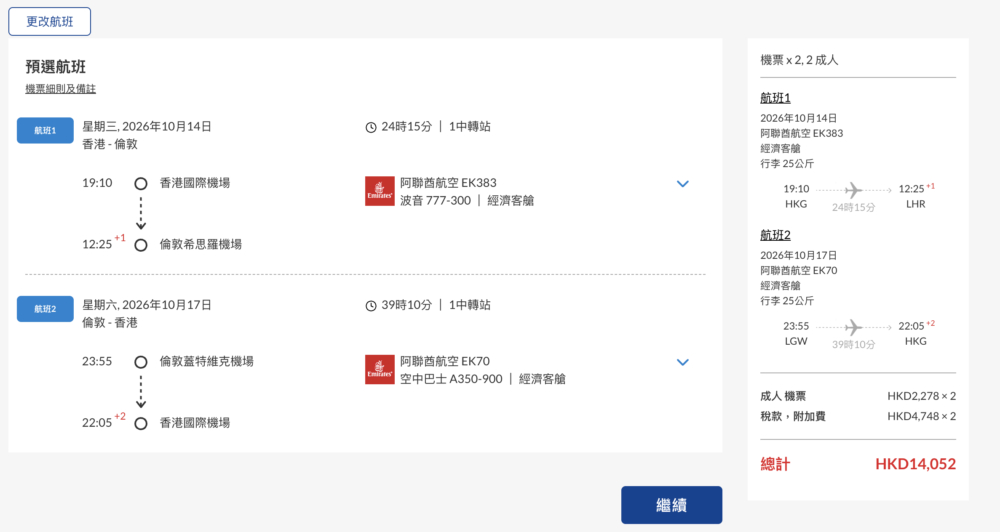Click the airplane icon in the 航班2 summary
This screenshot has height=532, width=1000.
853,327
